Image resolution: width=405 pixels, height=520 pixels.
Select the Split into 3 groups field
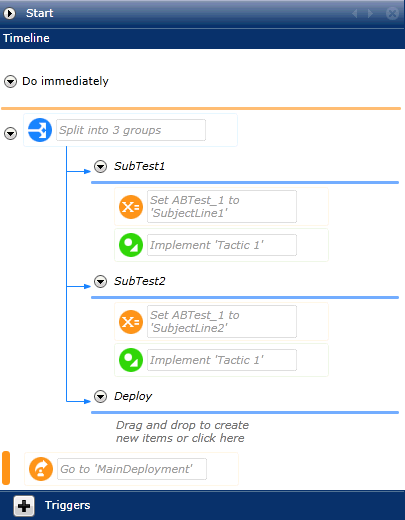coord(131,130)
